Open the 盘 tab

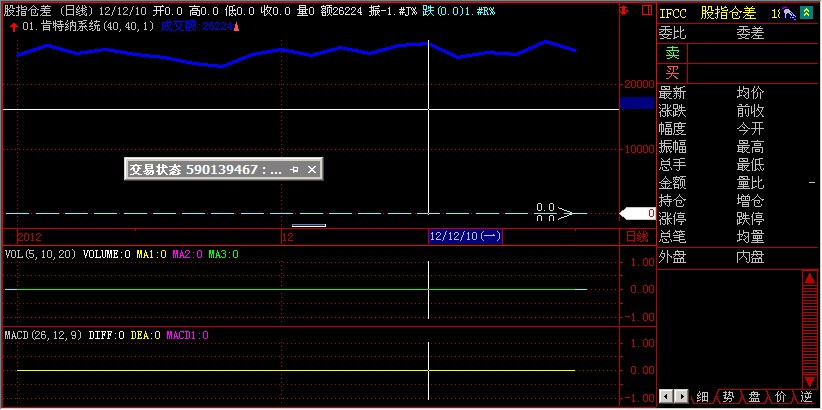(754, 397)
